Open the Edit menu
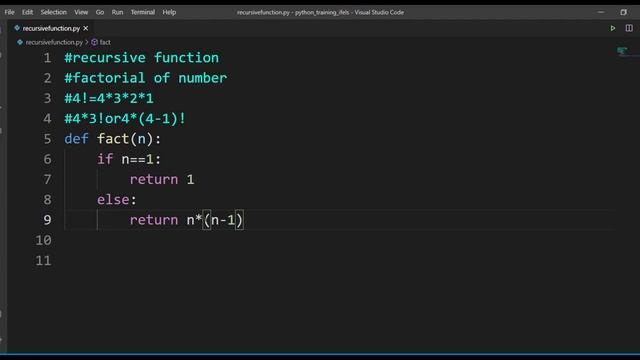Image resolution: width=640 pixels, height=360 pixels. 27,12
